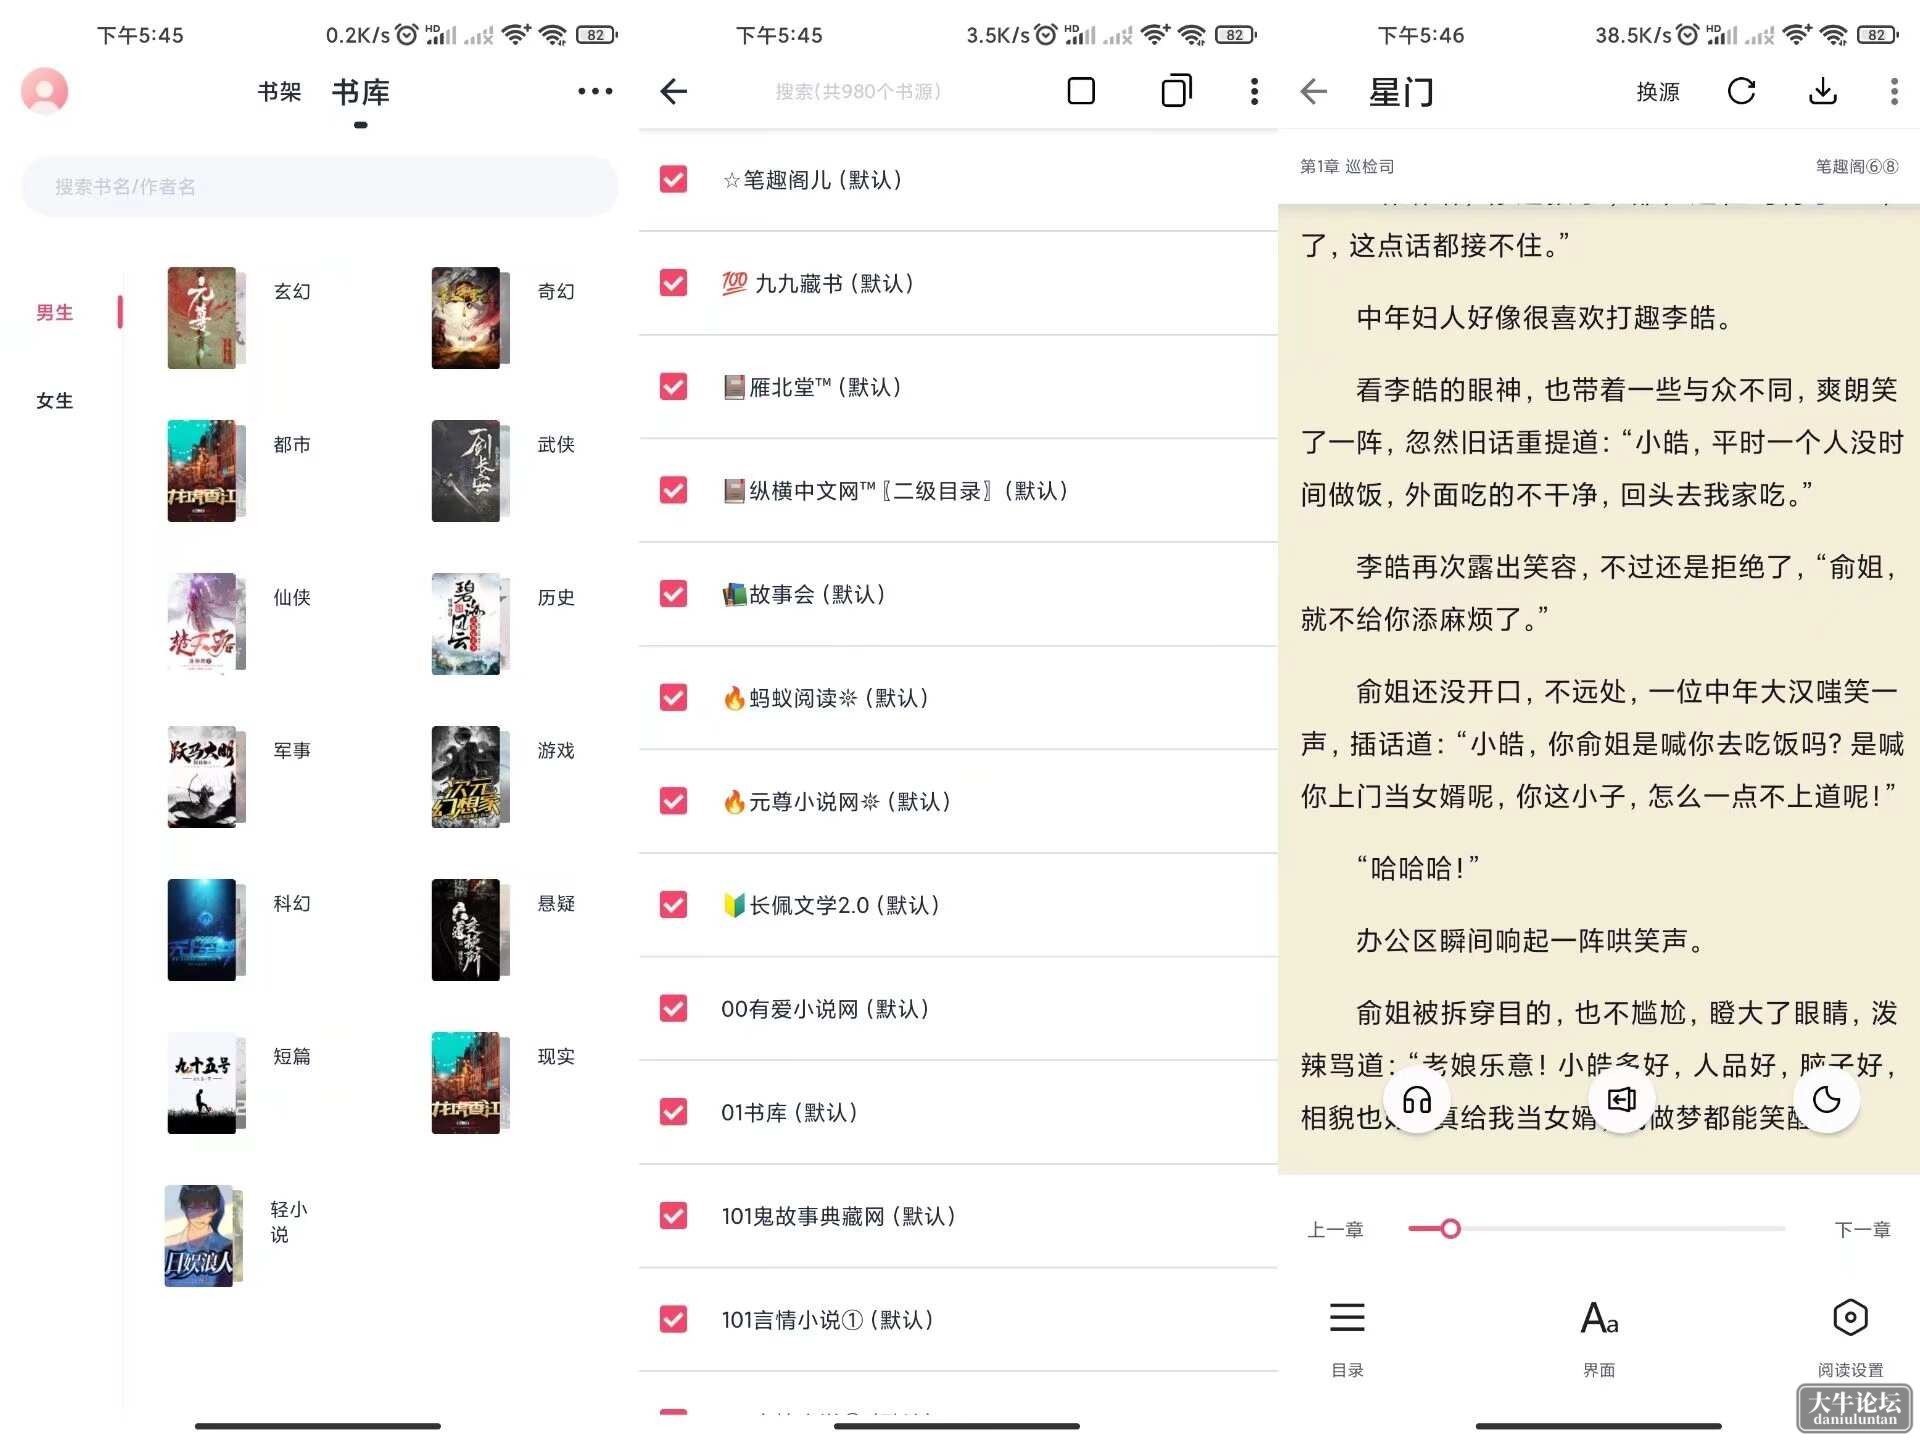
Task: Tap the floating page icon with left arrow
Action: 1621,1100
